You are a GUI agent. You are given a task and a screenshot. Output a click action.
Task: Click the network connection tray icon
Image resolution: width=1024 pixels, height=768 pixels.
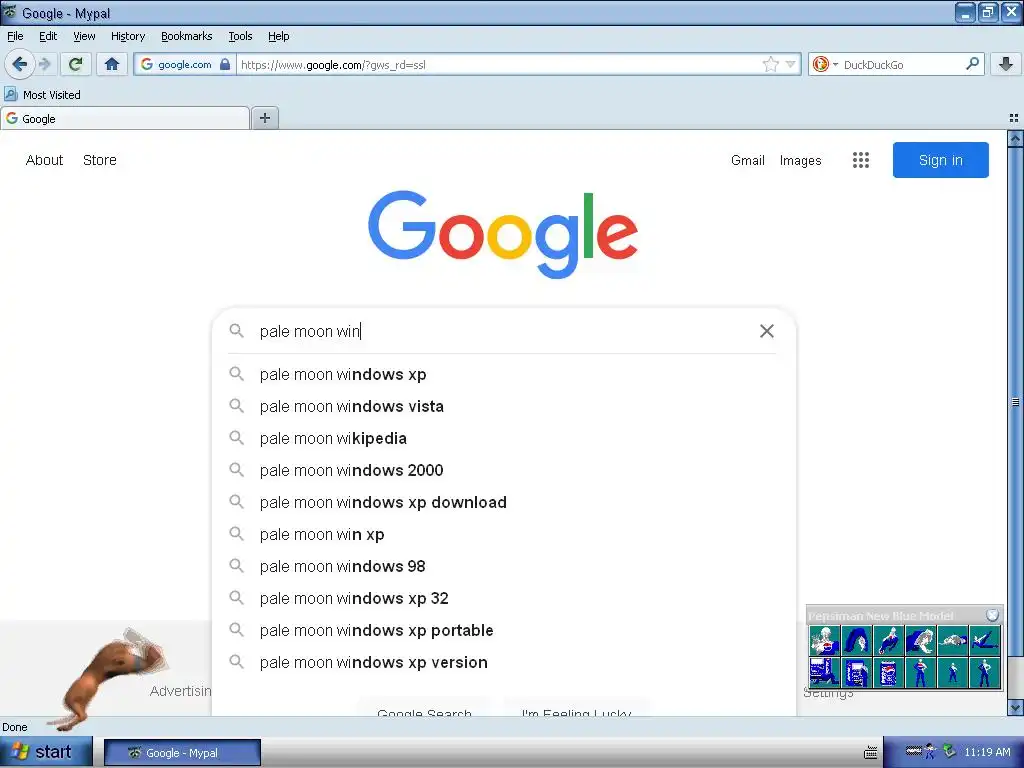click(949, 752)
